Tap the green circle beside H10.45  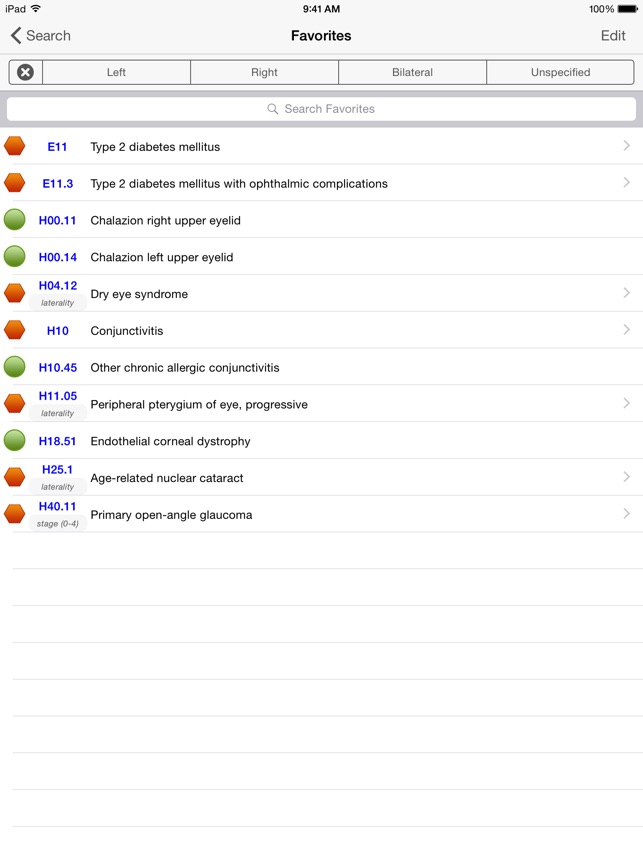pos(15,367)
